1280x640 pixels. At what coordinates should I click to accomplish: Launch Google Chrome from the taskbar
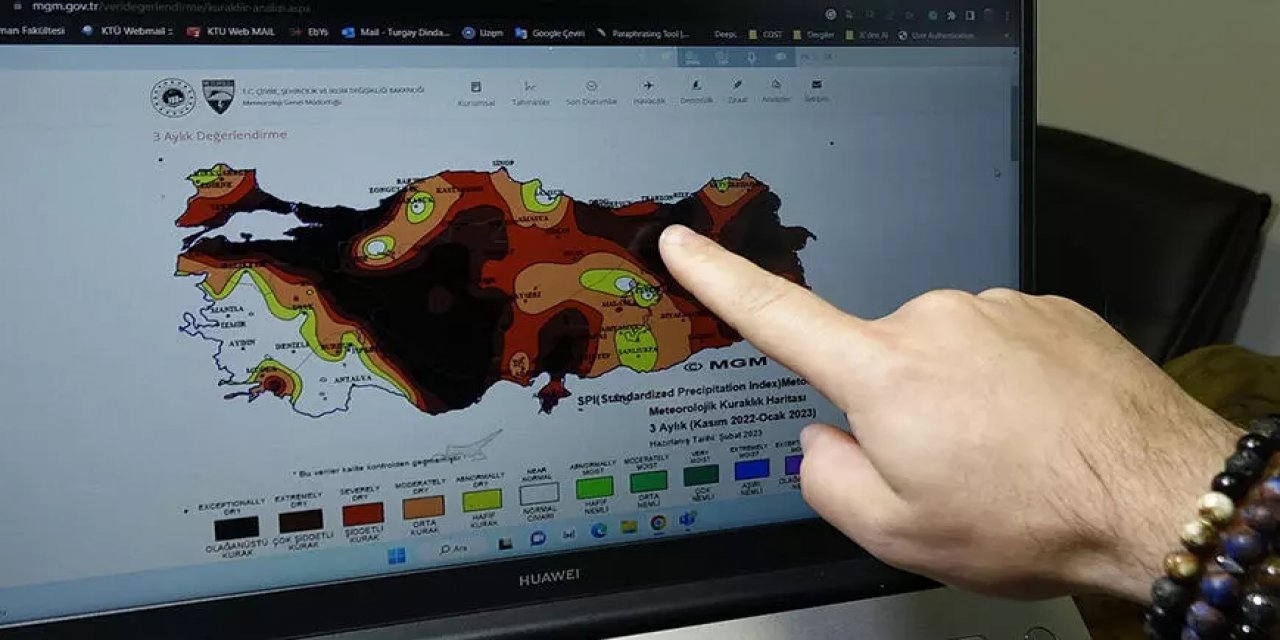[x=658, y=525]
